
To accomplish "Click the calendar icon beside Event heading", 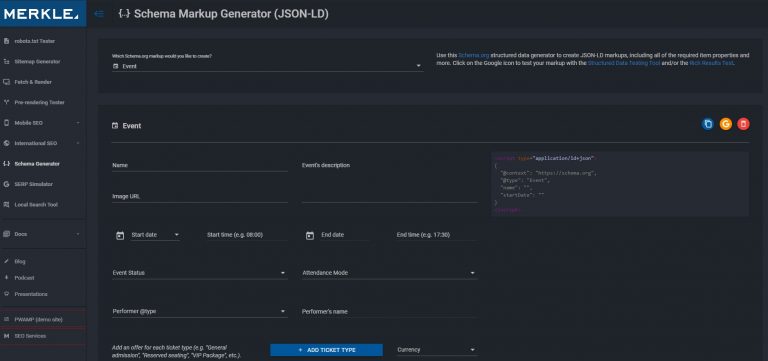I will (x=115, y=126).
